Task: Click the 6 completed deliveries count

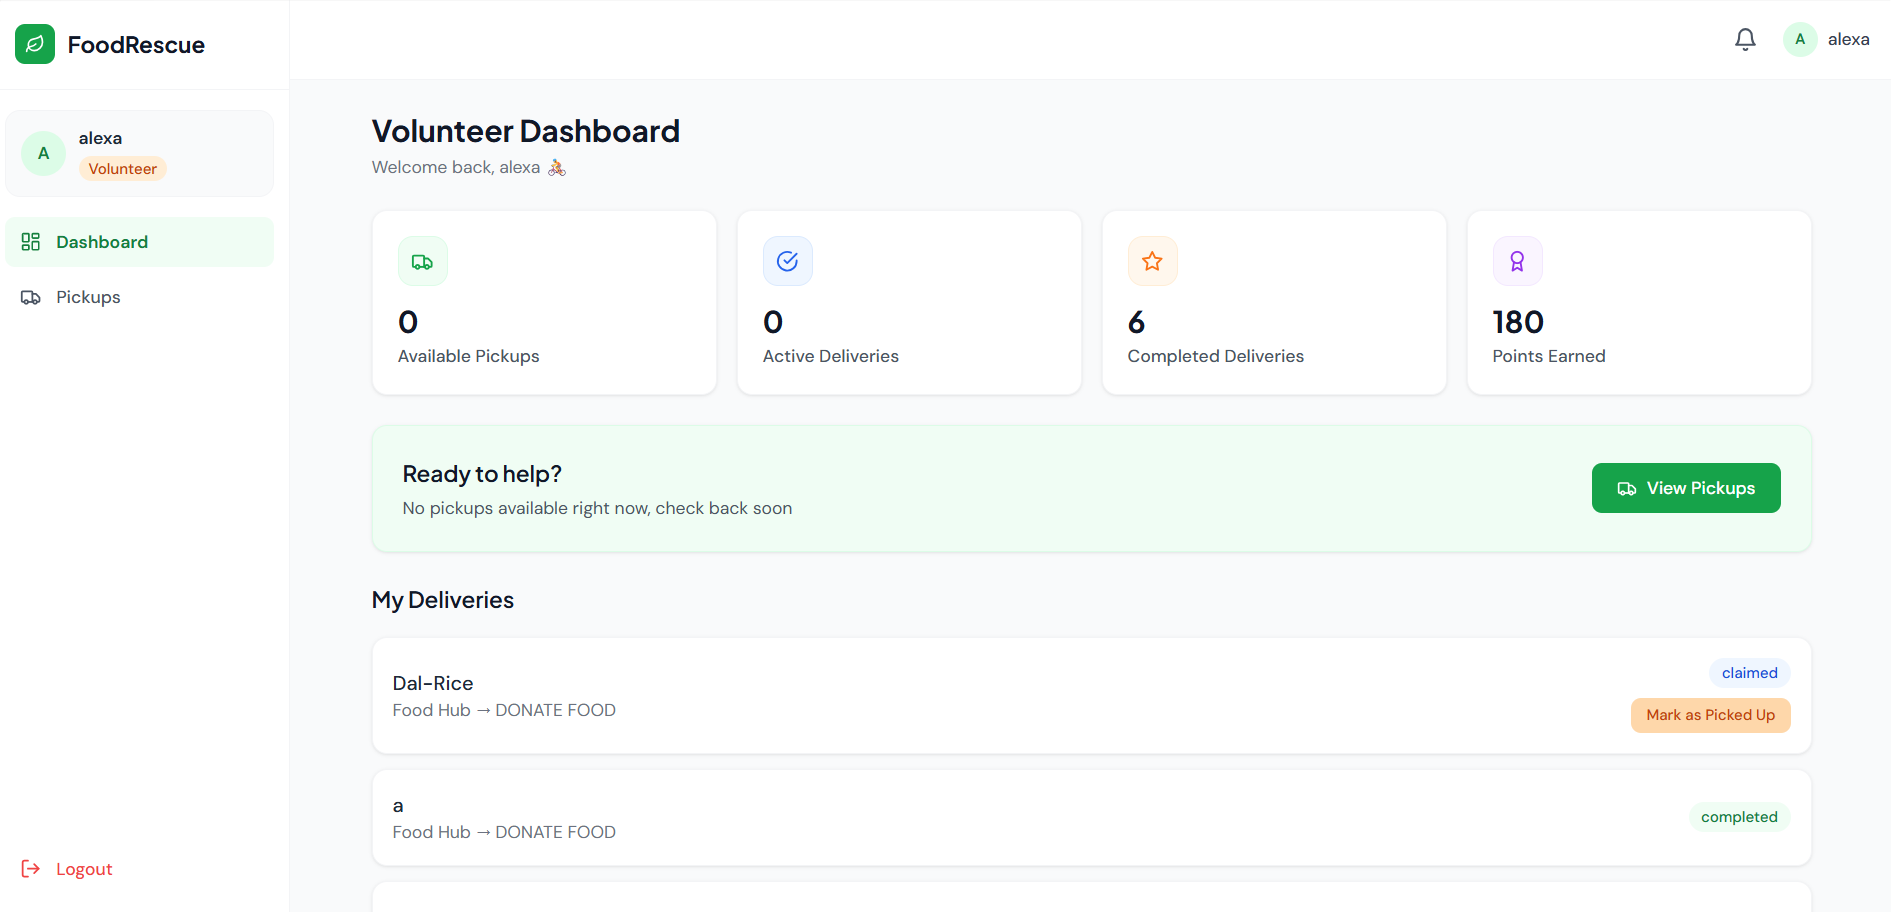Action: coord(1136,322)
